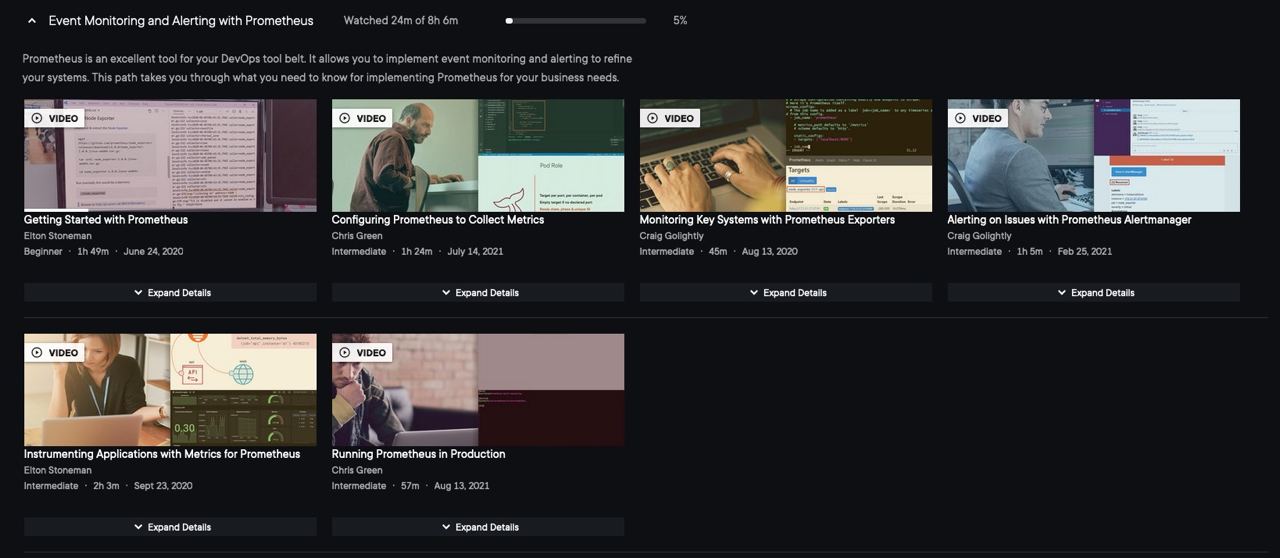This screenshot has width=1280, height=558.
Task: Click the 5% progress percentage
Action: 680,21
